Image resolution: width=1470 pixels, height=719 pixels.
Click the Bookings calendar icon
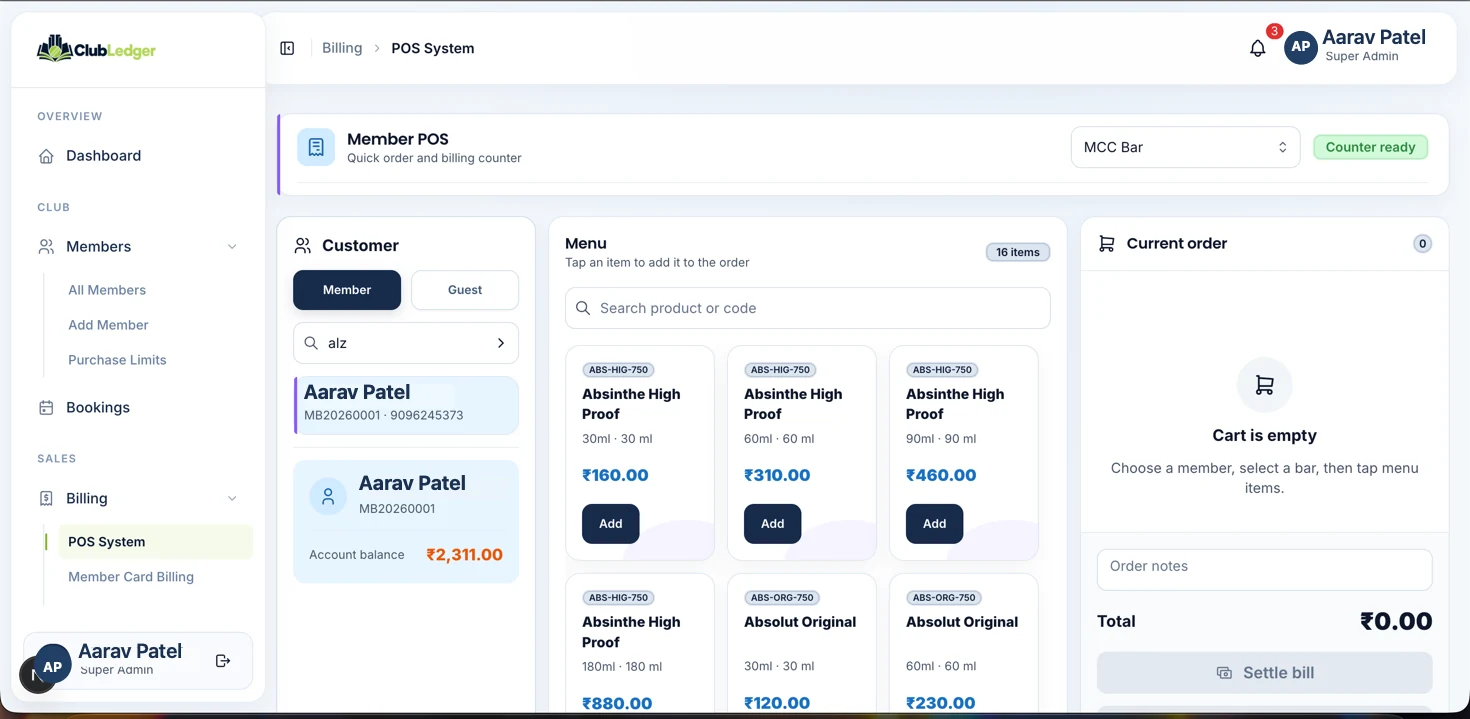point(46,408)
